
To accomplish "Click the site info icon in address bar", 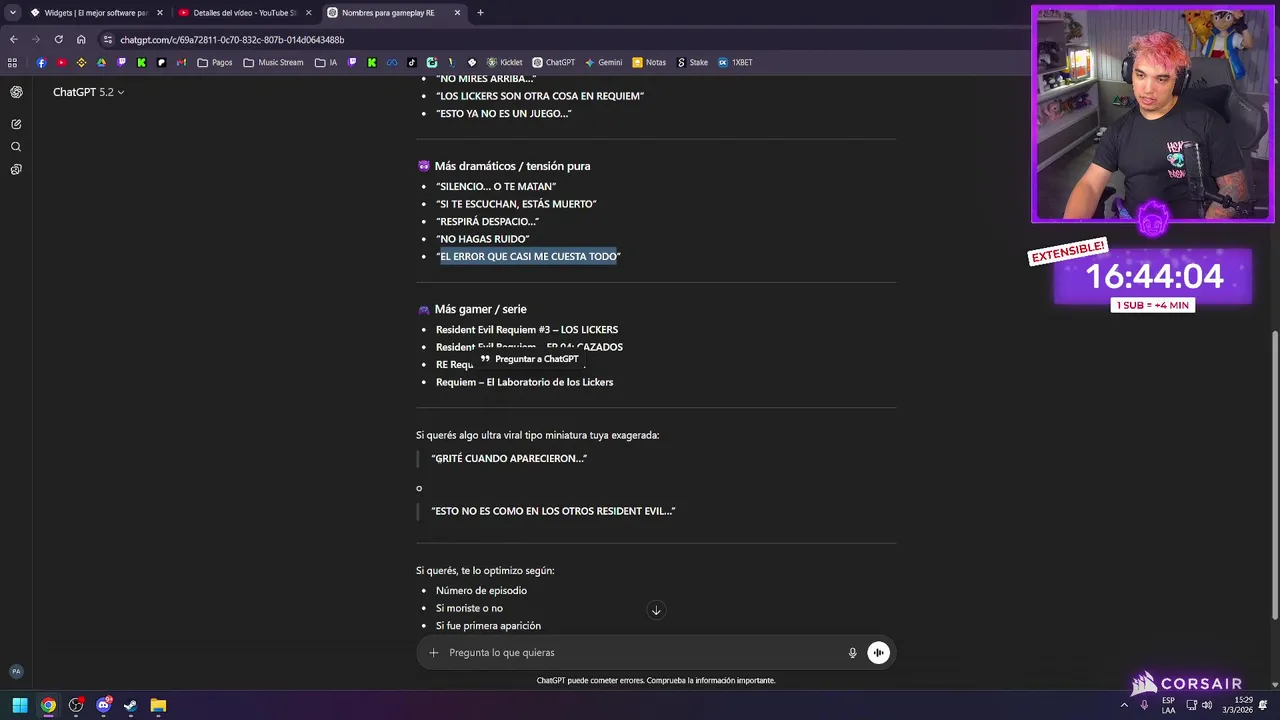I will 108,40.
